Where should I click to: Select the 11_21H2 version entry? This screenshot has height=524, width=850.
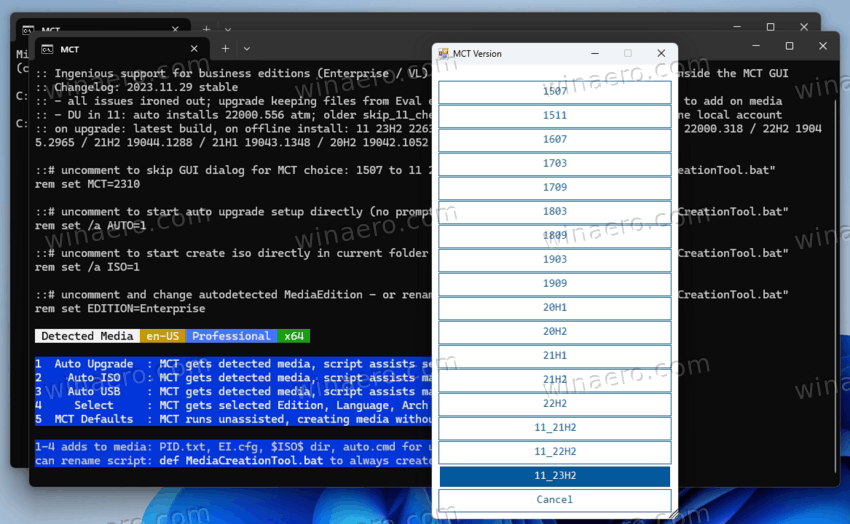click(x=555, y=428)
